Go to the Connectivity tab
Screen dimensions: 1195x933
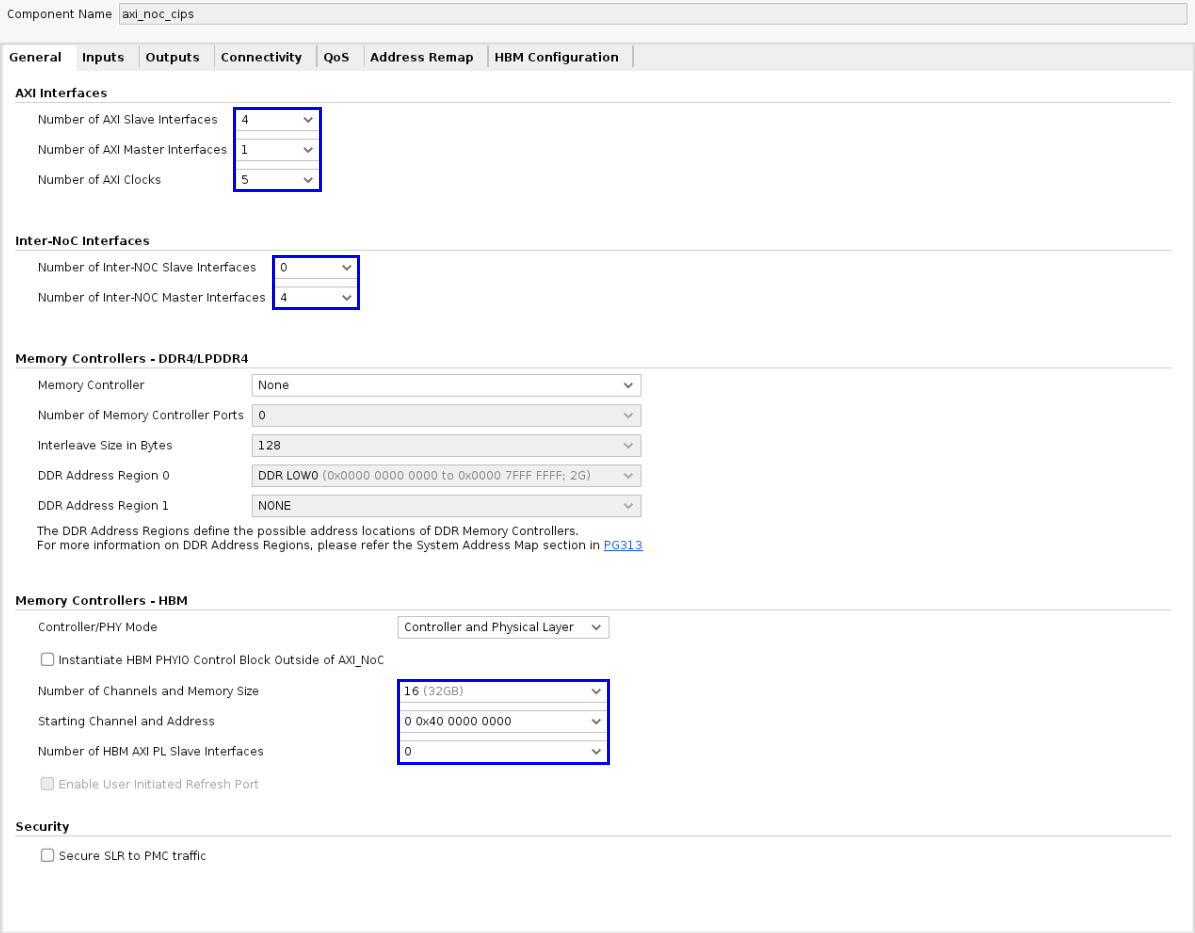pos(261,57)
